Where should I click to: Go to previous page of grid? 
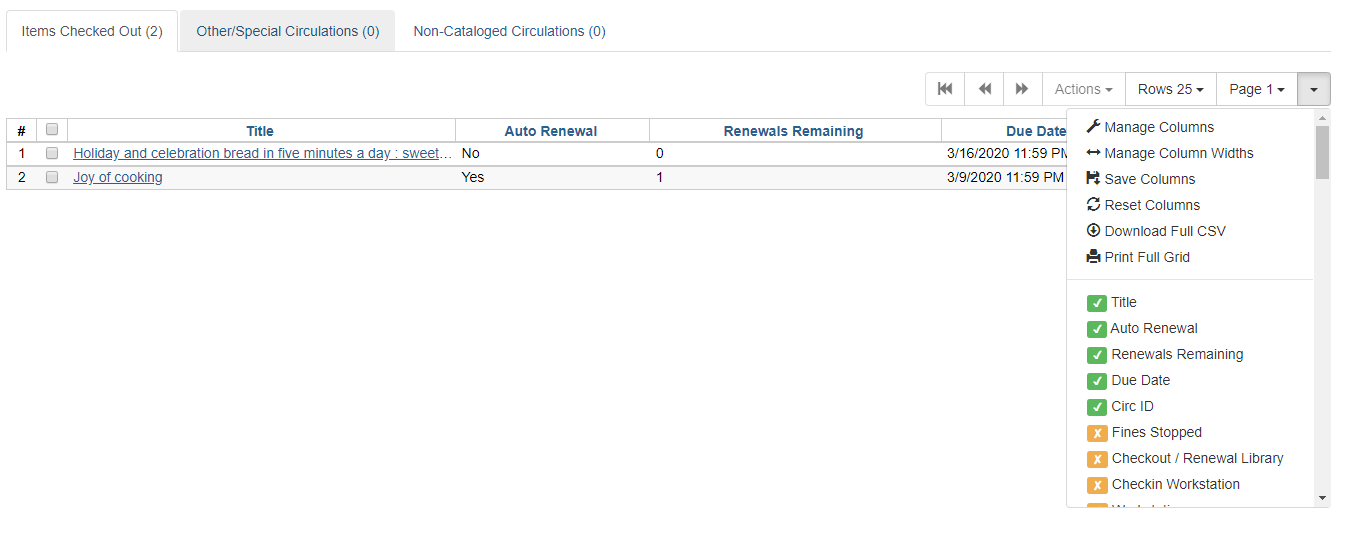(984, 89)
